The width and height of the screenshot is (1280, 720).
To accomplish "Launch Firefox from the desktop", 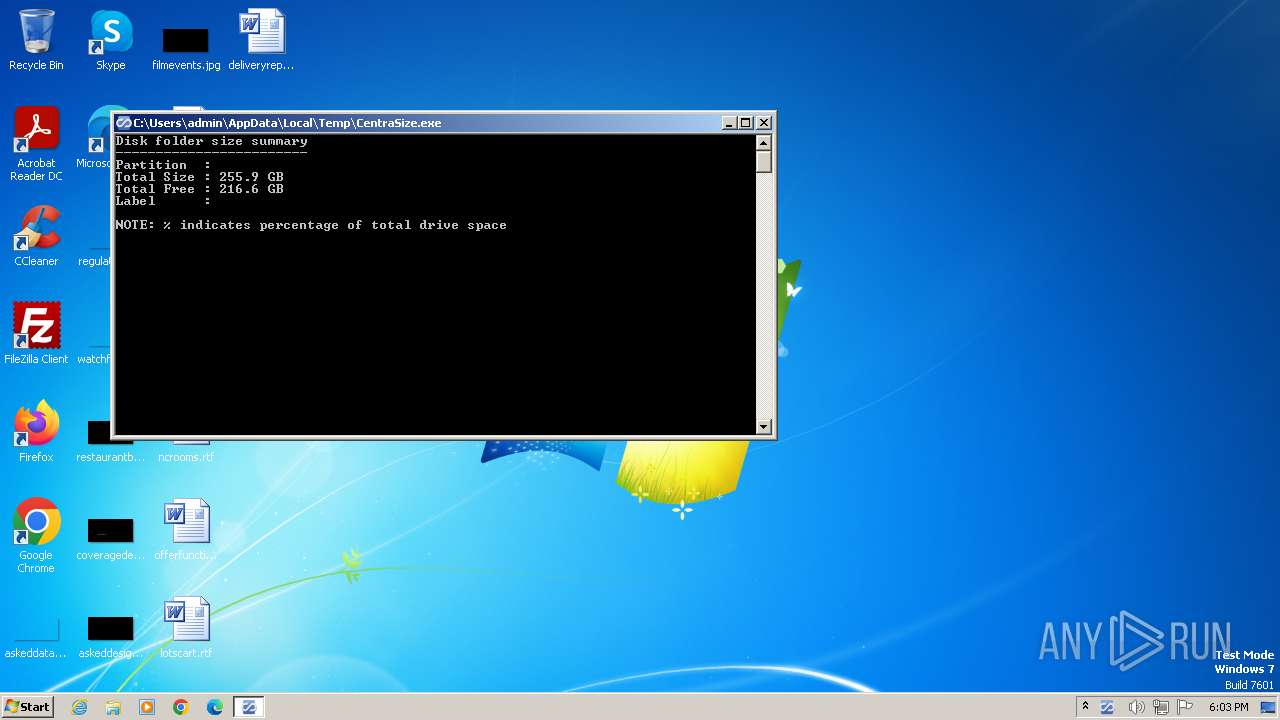I will pos(36,431).
